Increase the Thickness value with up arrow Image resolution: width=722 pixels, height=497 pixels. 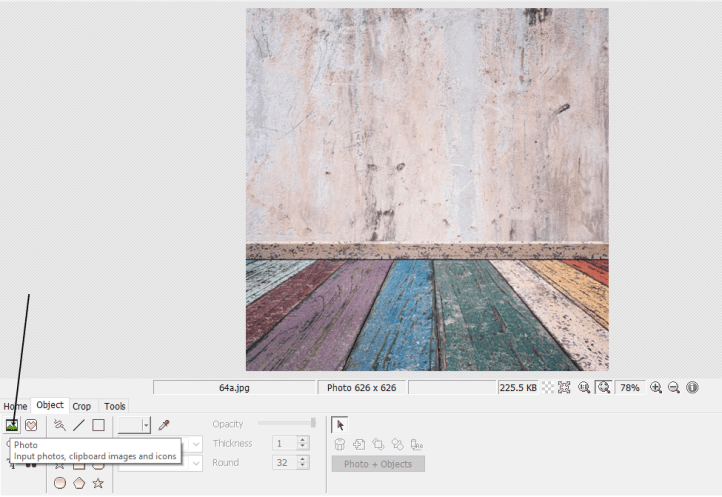pyautogui.click(x=303, y=439)
